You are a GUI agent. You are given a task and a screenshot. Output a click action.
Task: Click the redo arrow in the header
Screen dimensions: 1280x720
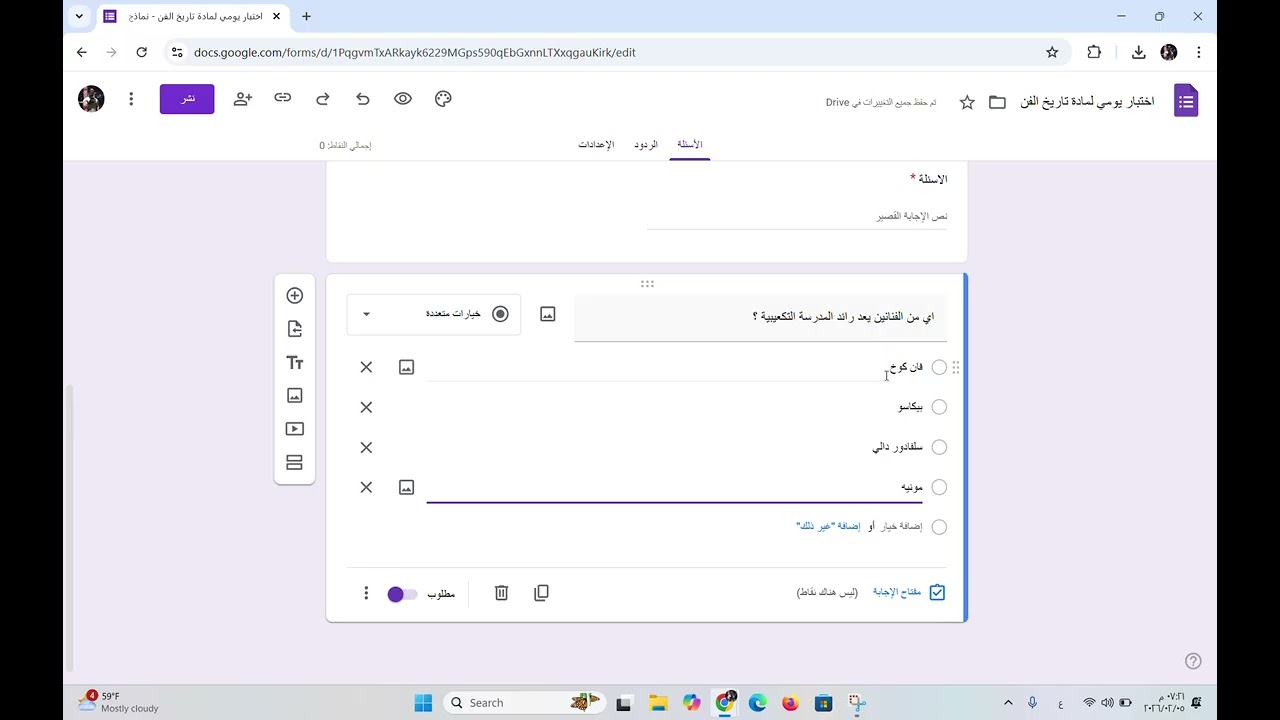(323, 99)
